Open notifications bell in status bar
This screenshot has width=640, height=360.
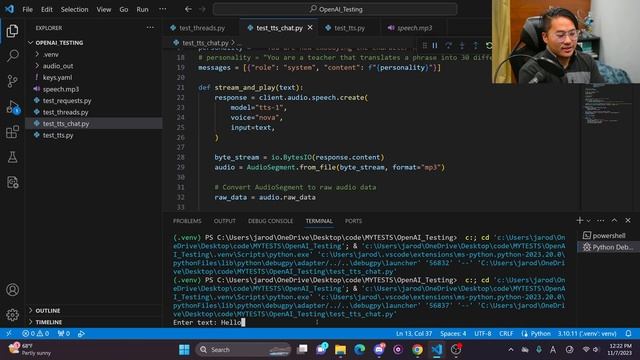629,333
